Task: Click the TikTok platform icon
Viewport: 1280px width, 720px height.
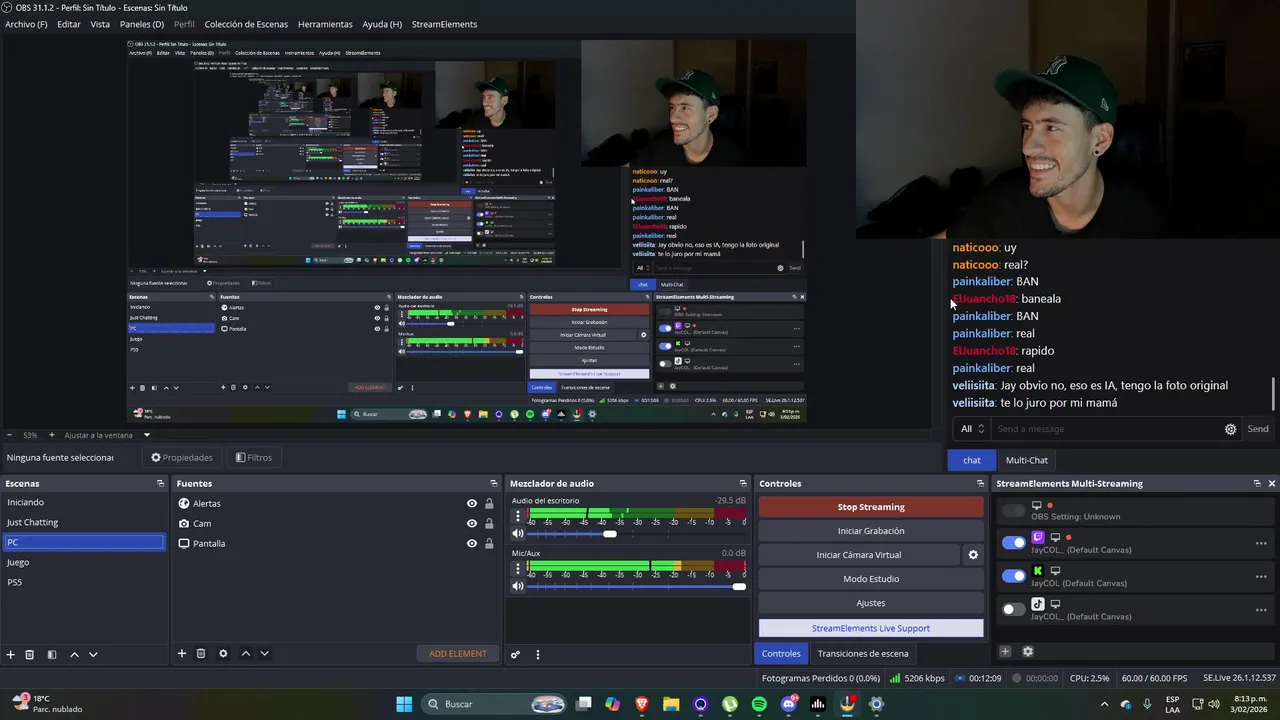Action: 1038,604
